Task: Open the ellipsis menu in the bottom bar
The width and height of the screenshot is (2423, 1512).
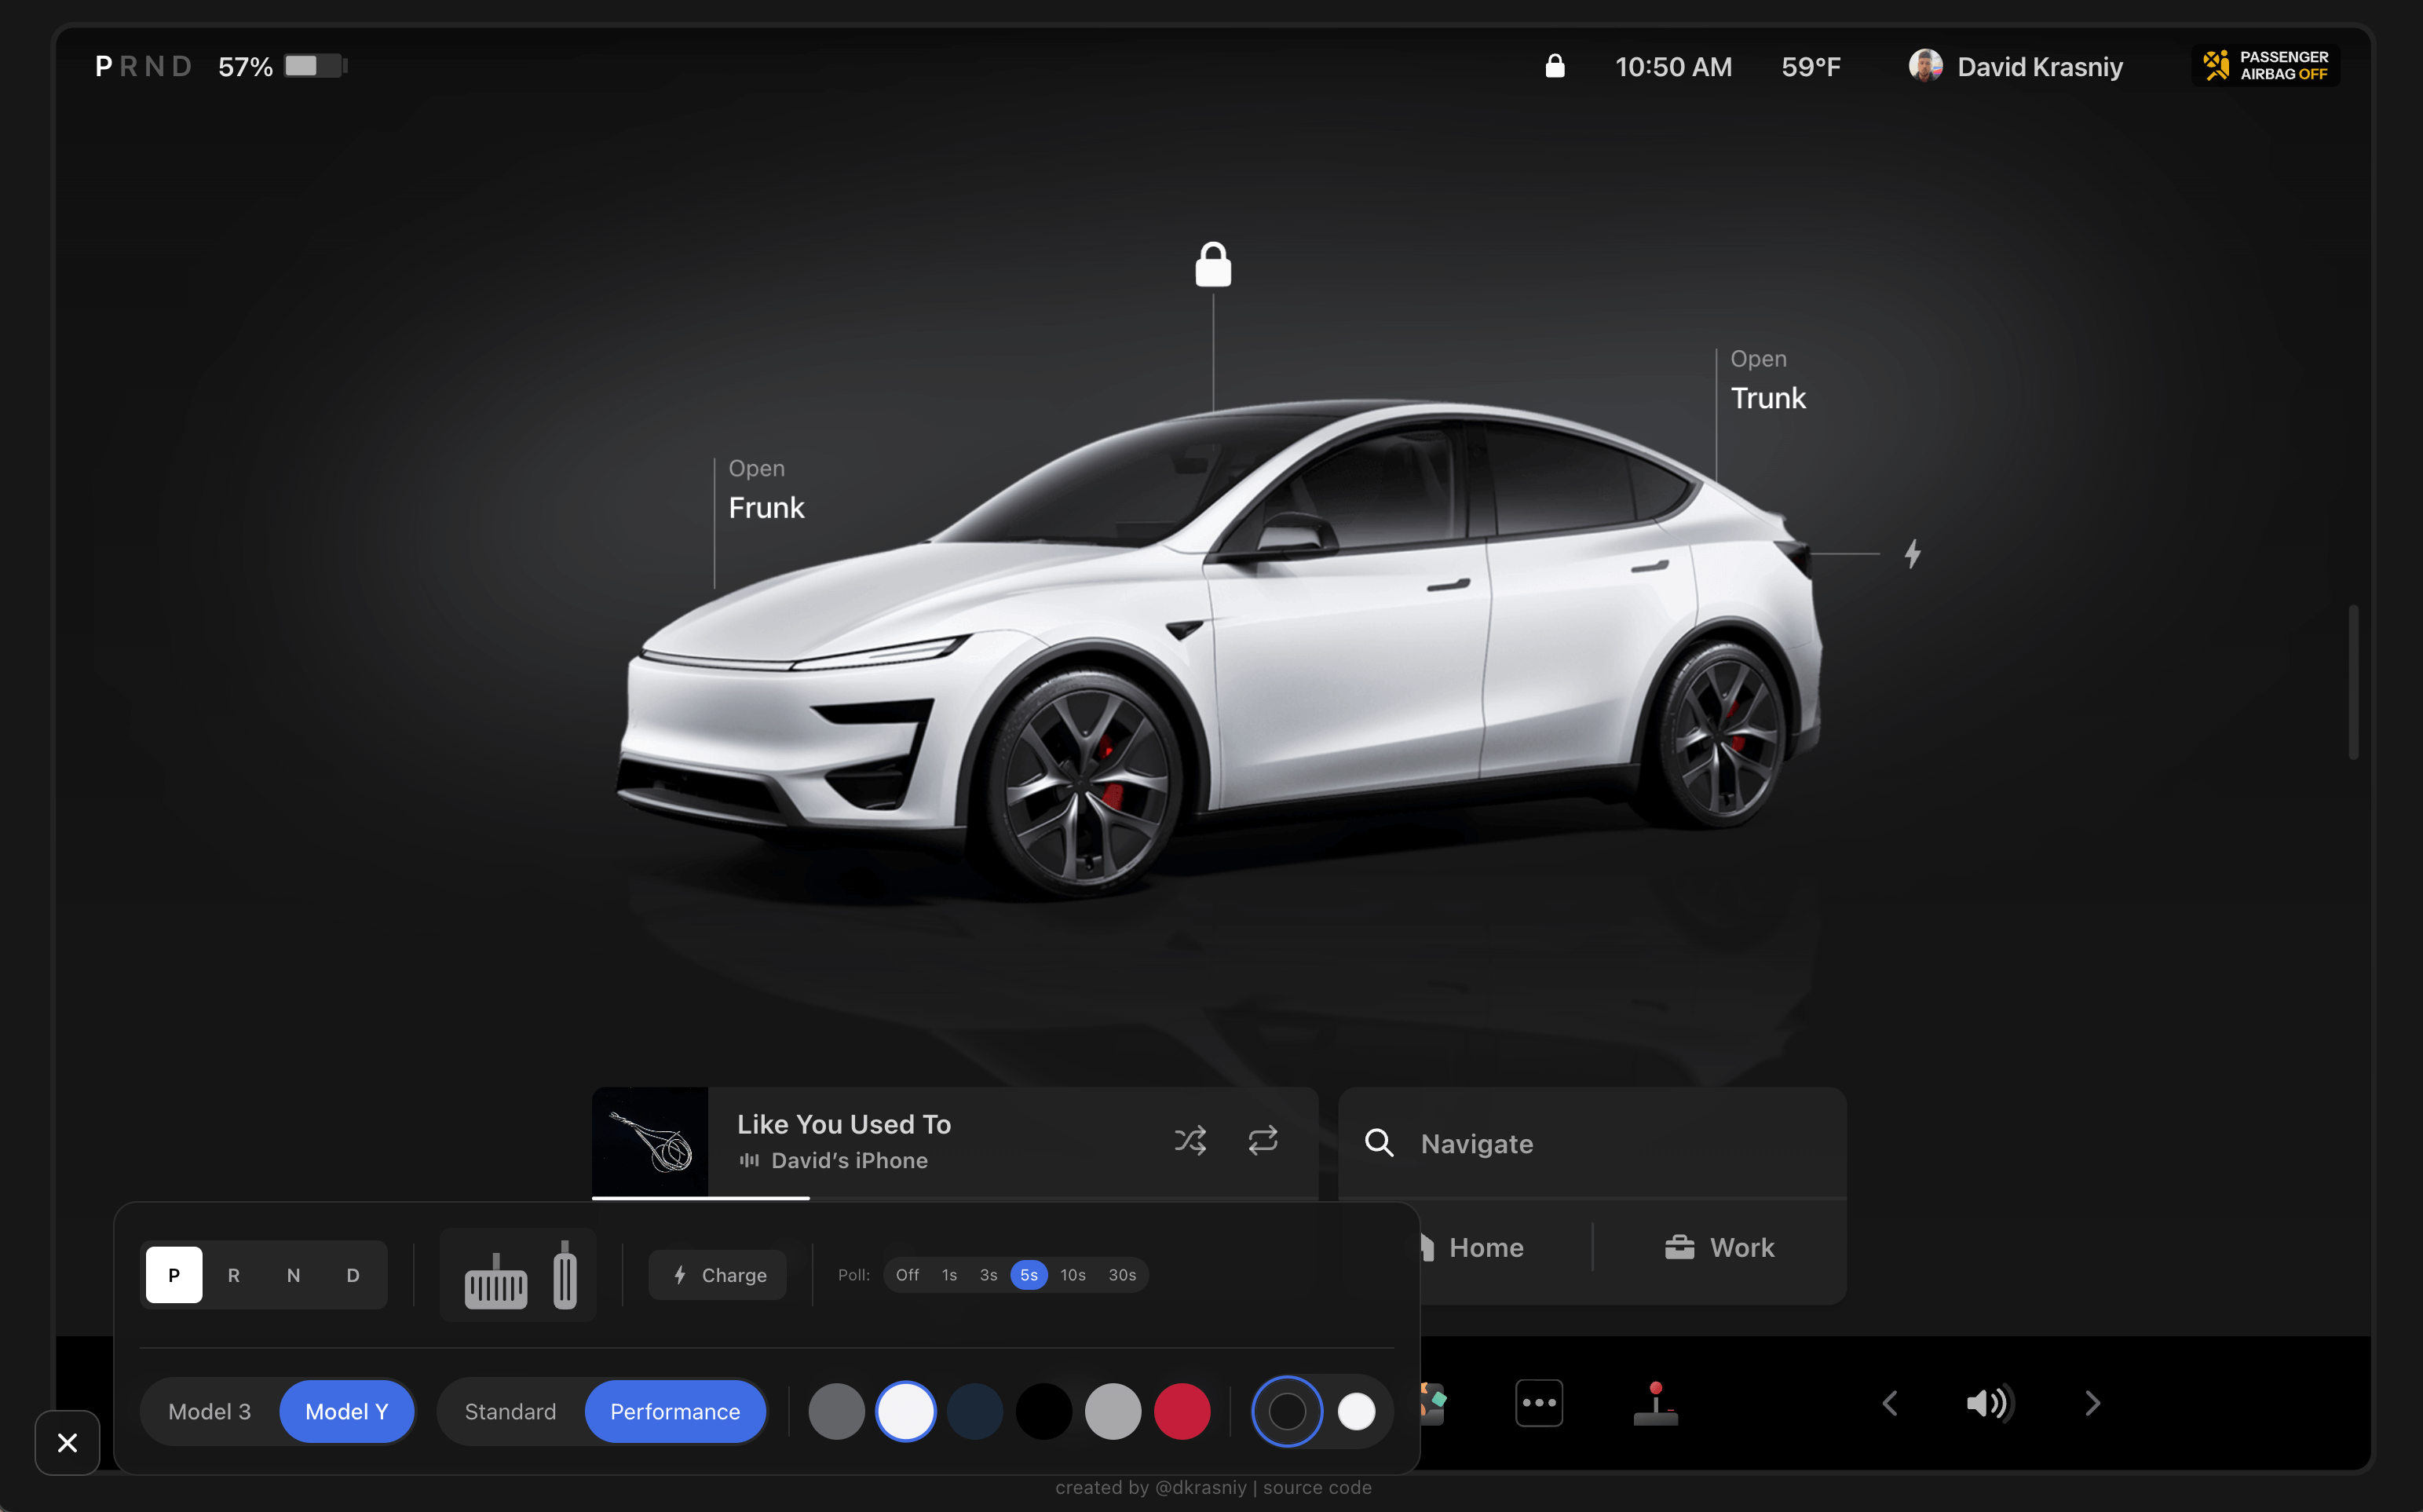Action: (x=1539, y=1402)
